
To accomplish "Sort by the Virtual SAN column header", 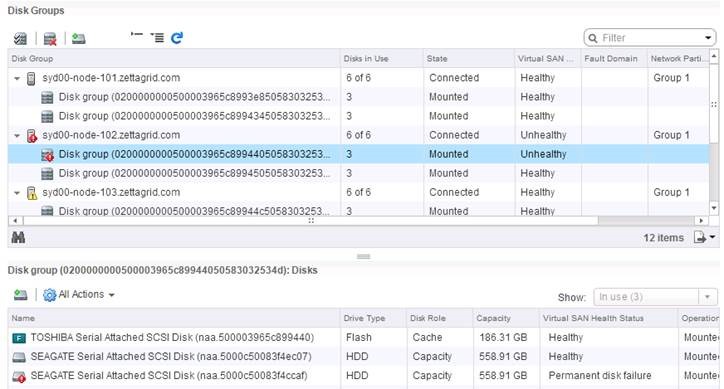I will pos(547,59).
